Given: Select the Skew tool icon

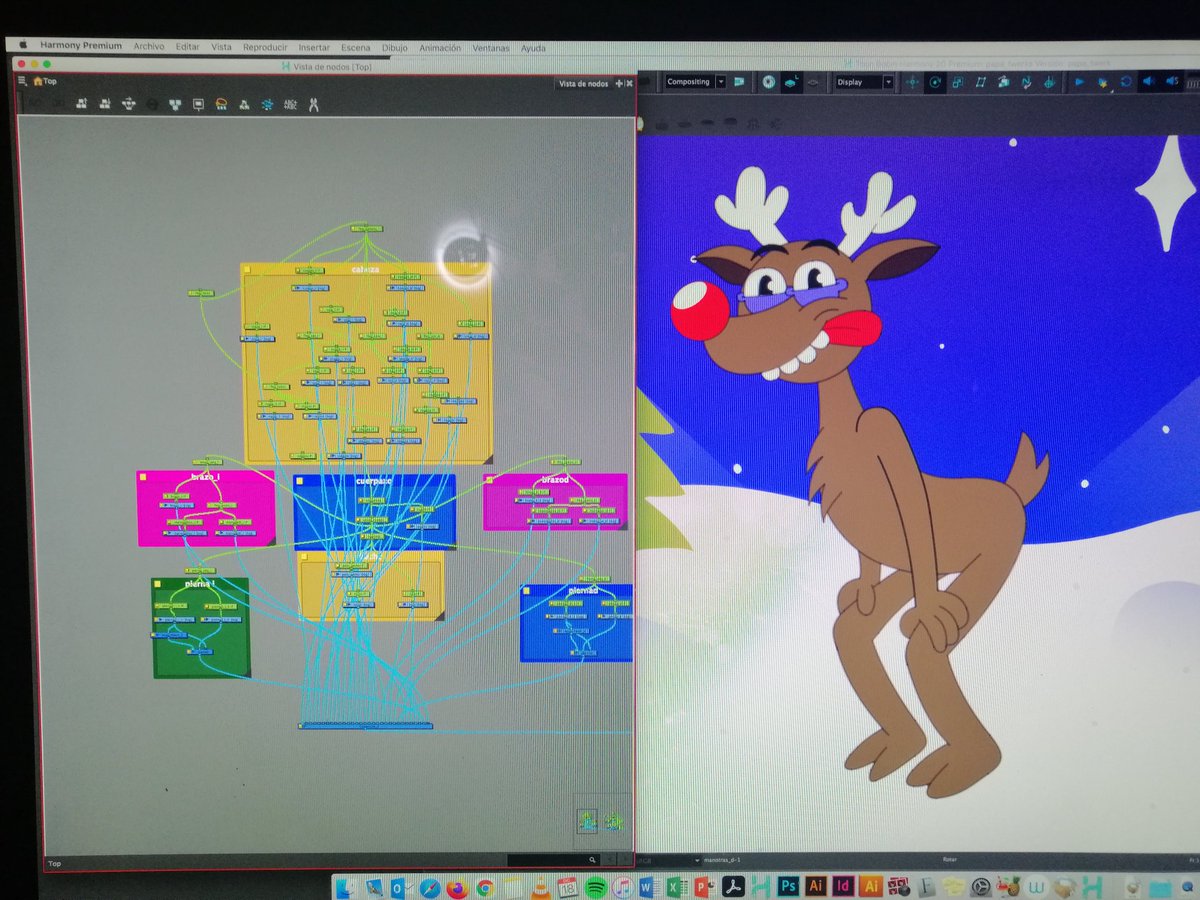Looking at the screenshot, I should (981, 82).
